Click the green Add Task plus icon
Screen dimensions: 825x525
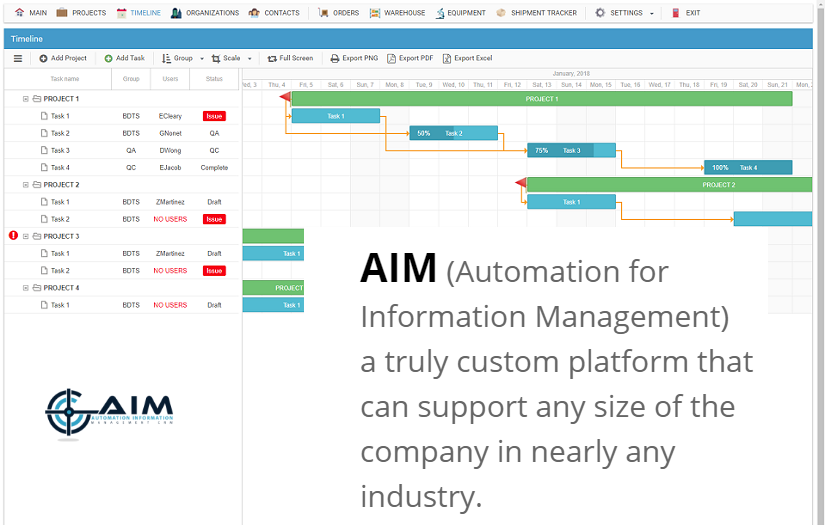108,58
